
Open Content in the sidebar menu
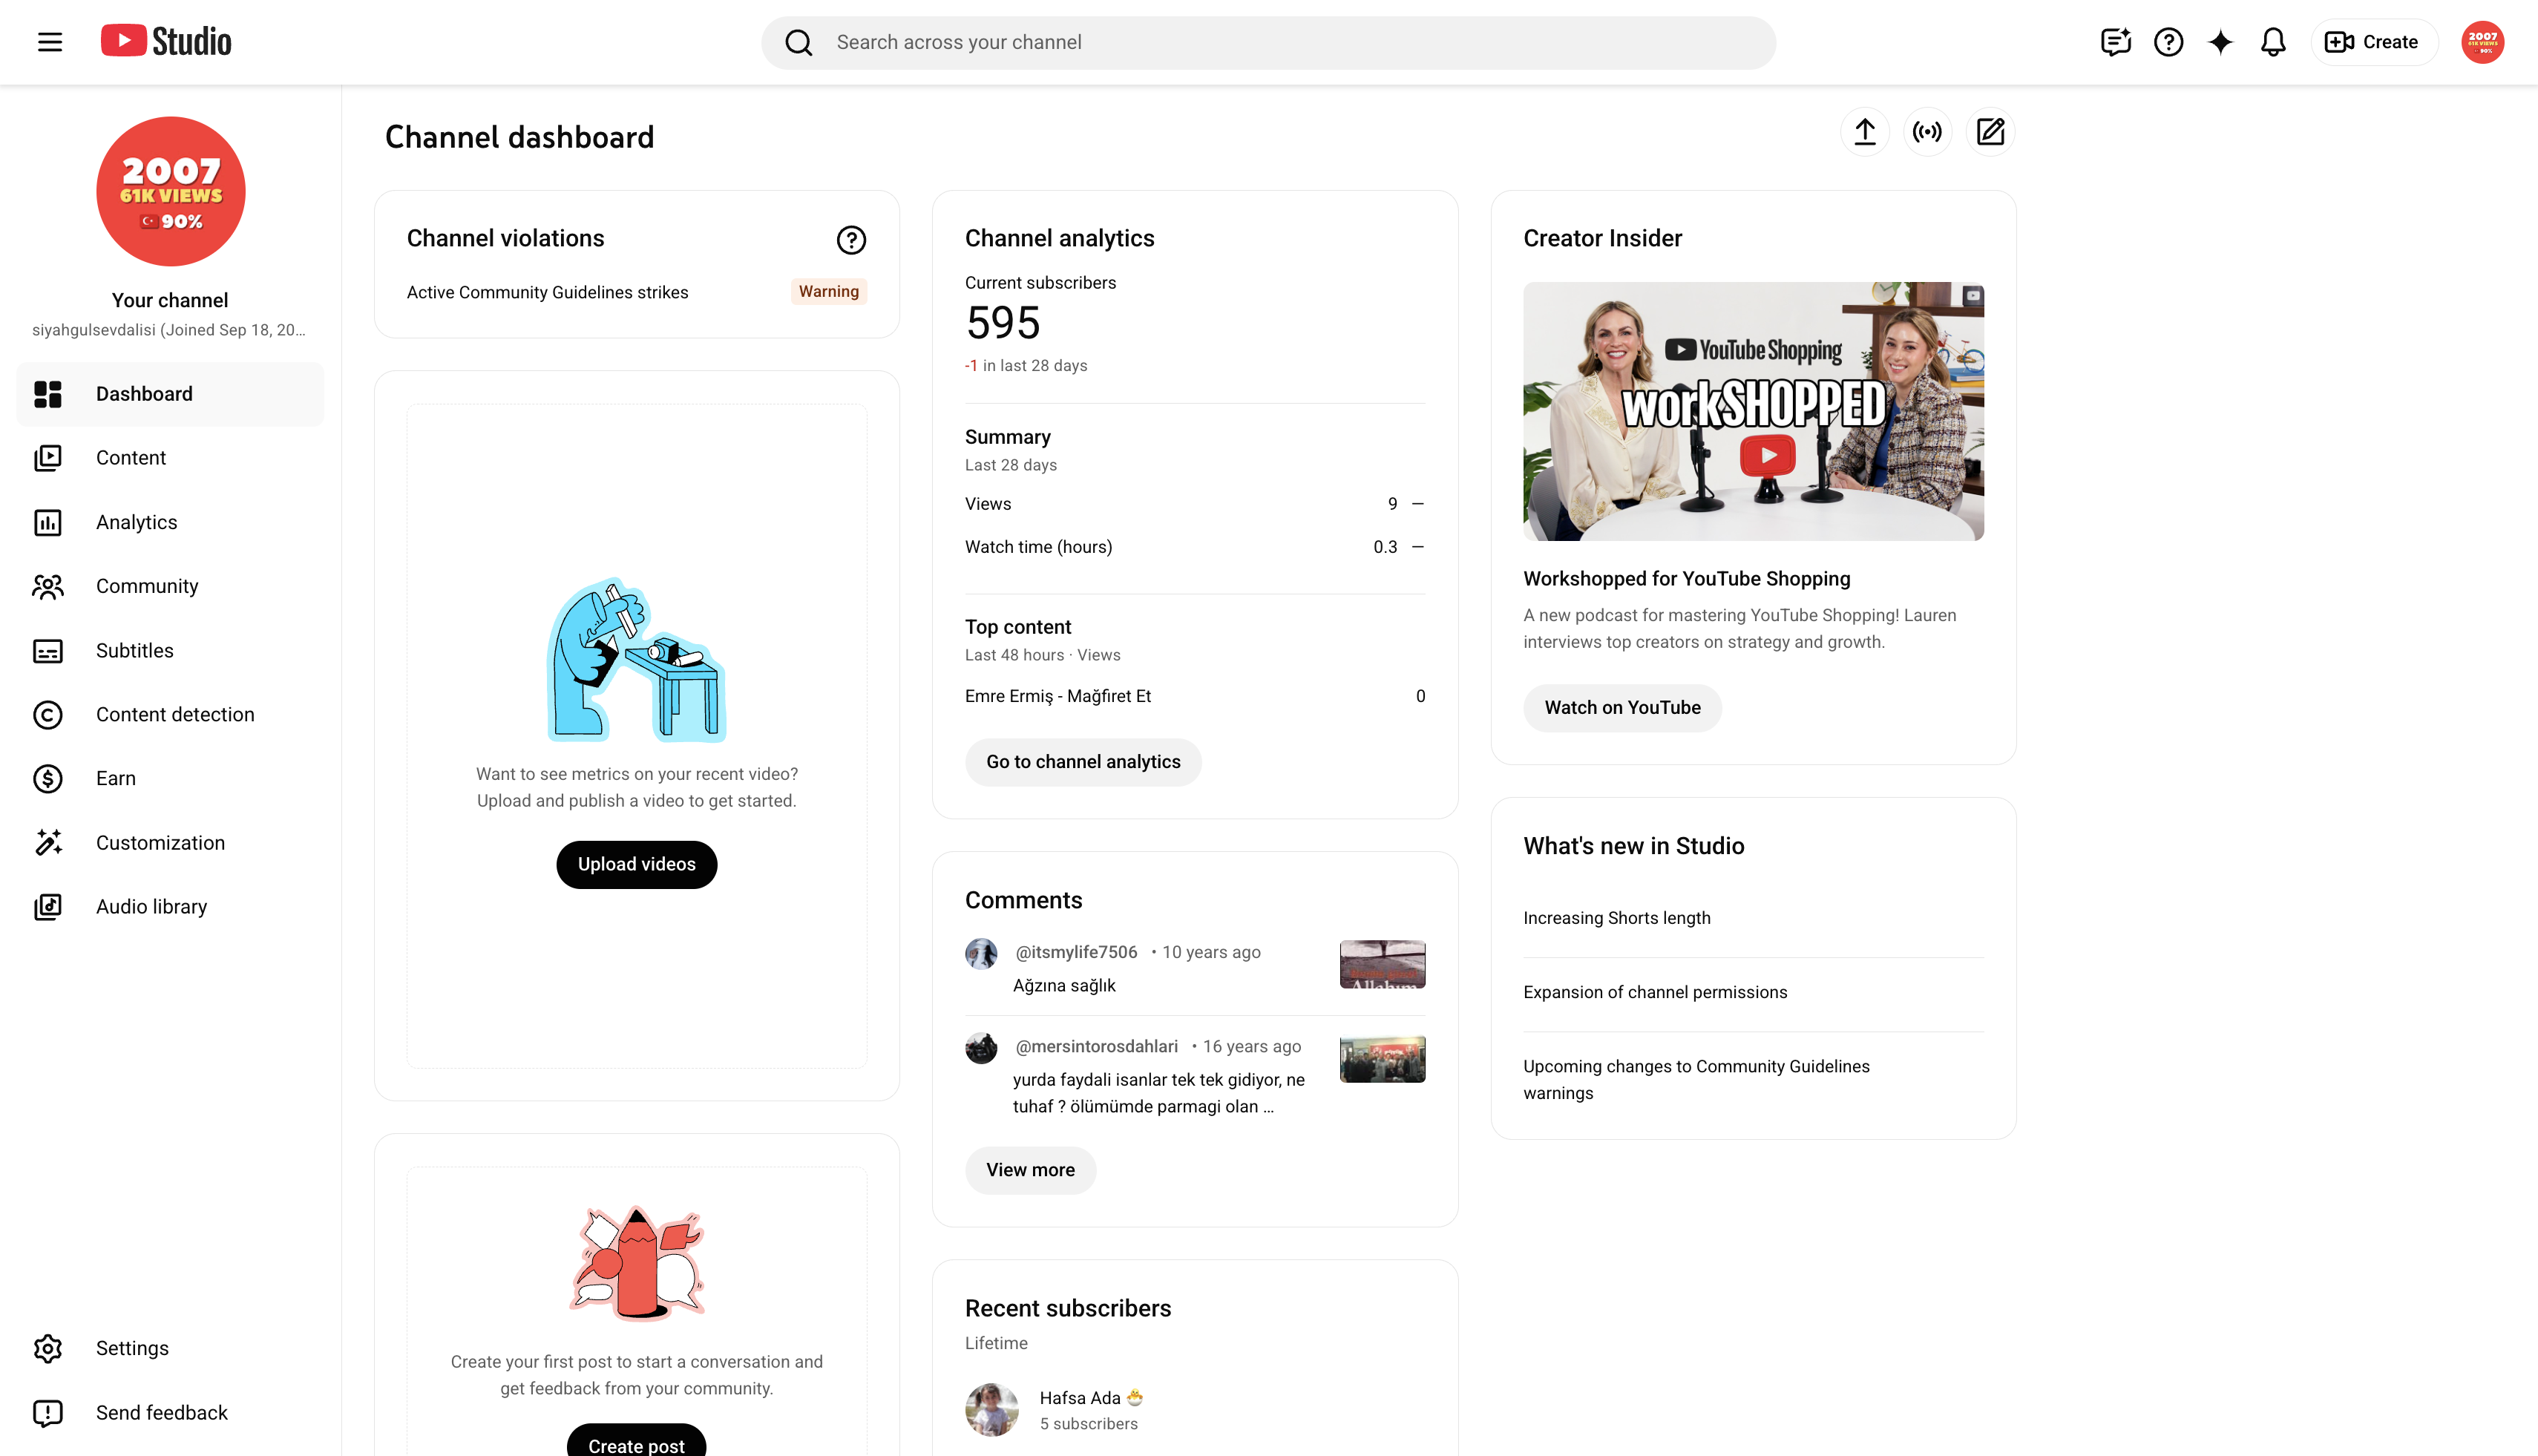[x=170, y=458]
